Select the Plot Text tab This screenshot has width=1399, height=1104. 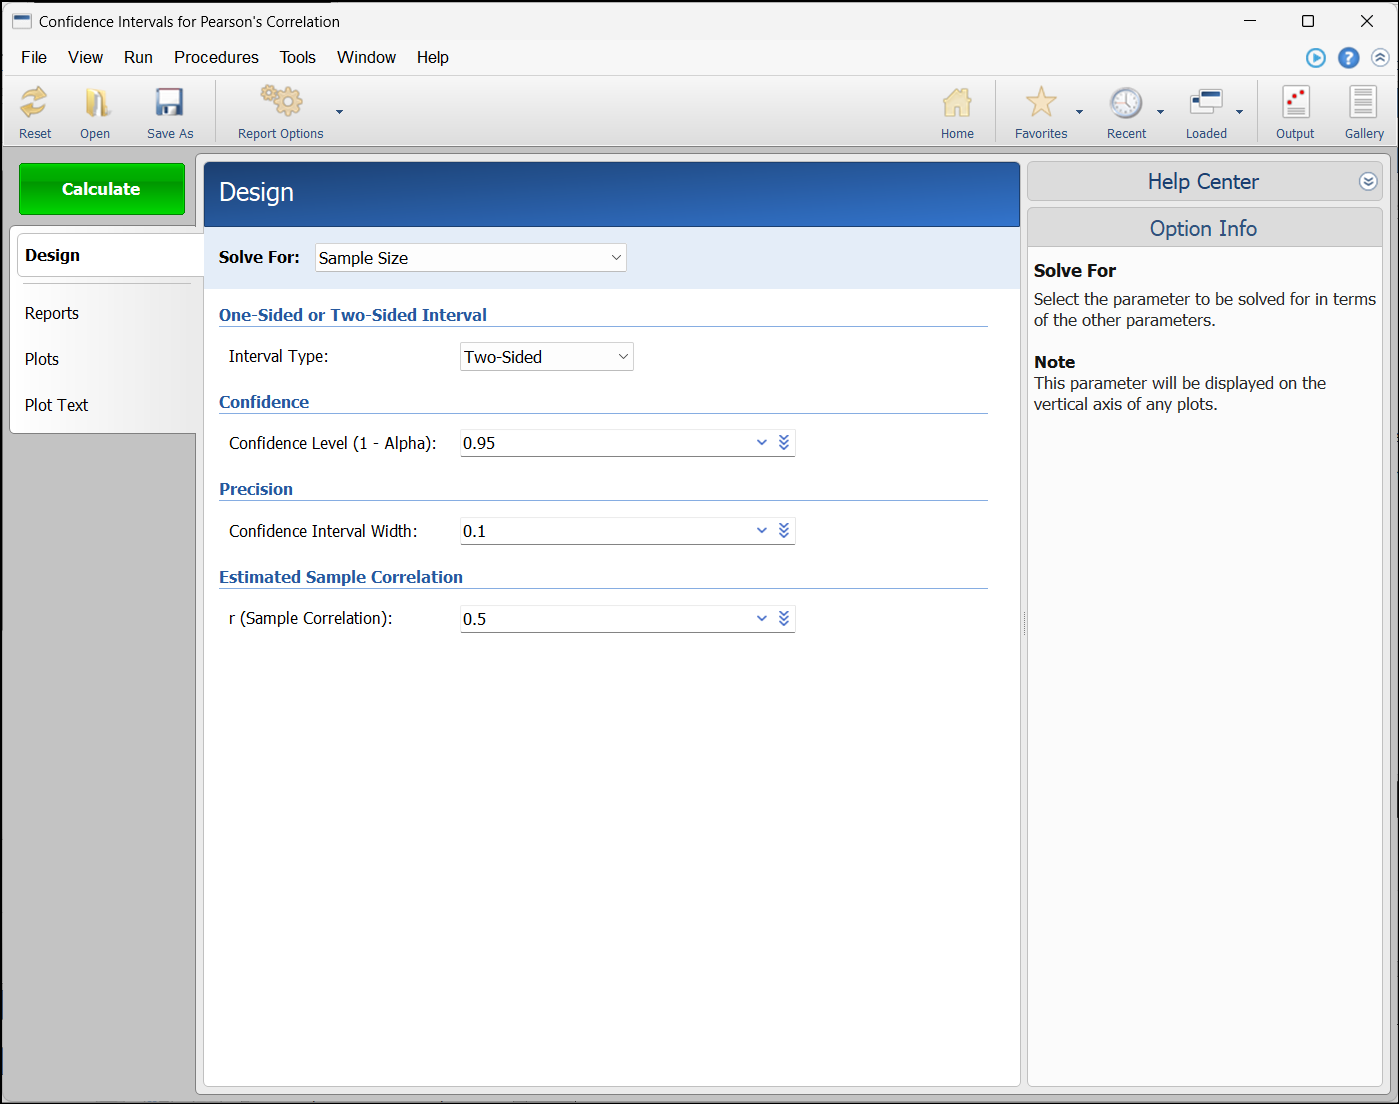pos(57,406)
